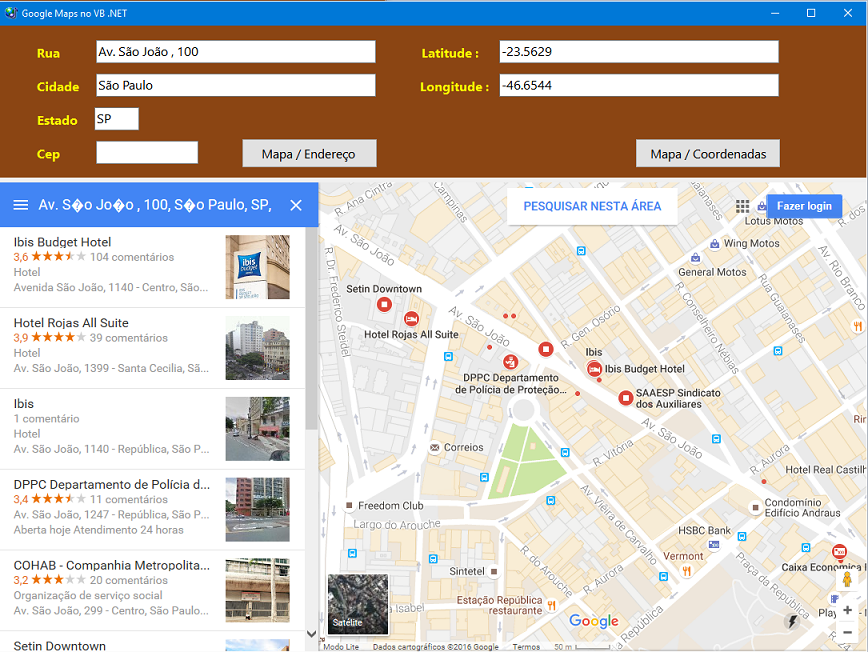The image size is (868, 652).
Task: Open COHAB - Companhia Metropolitana result
Action: click(152, 591)
